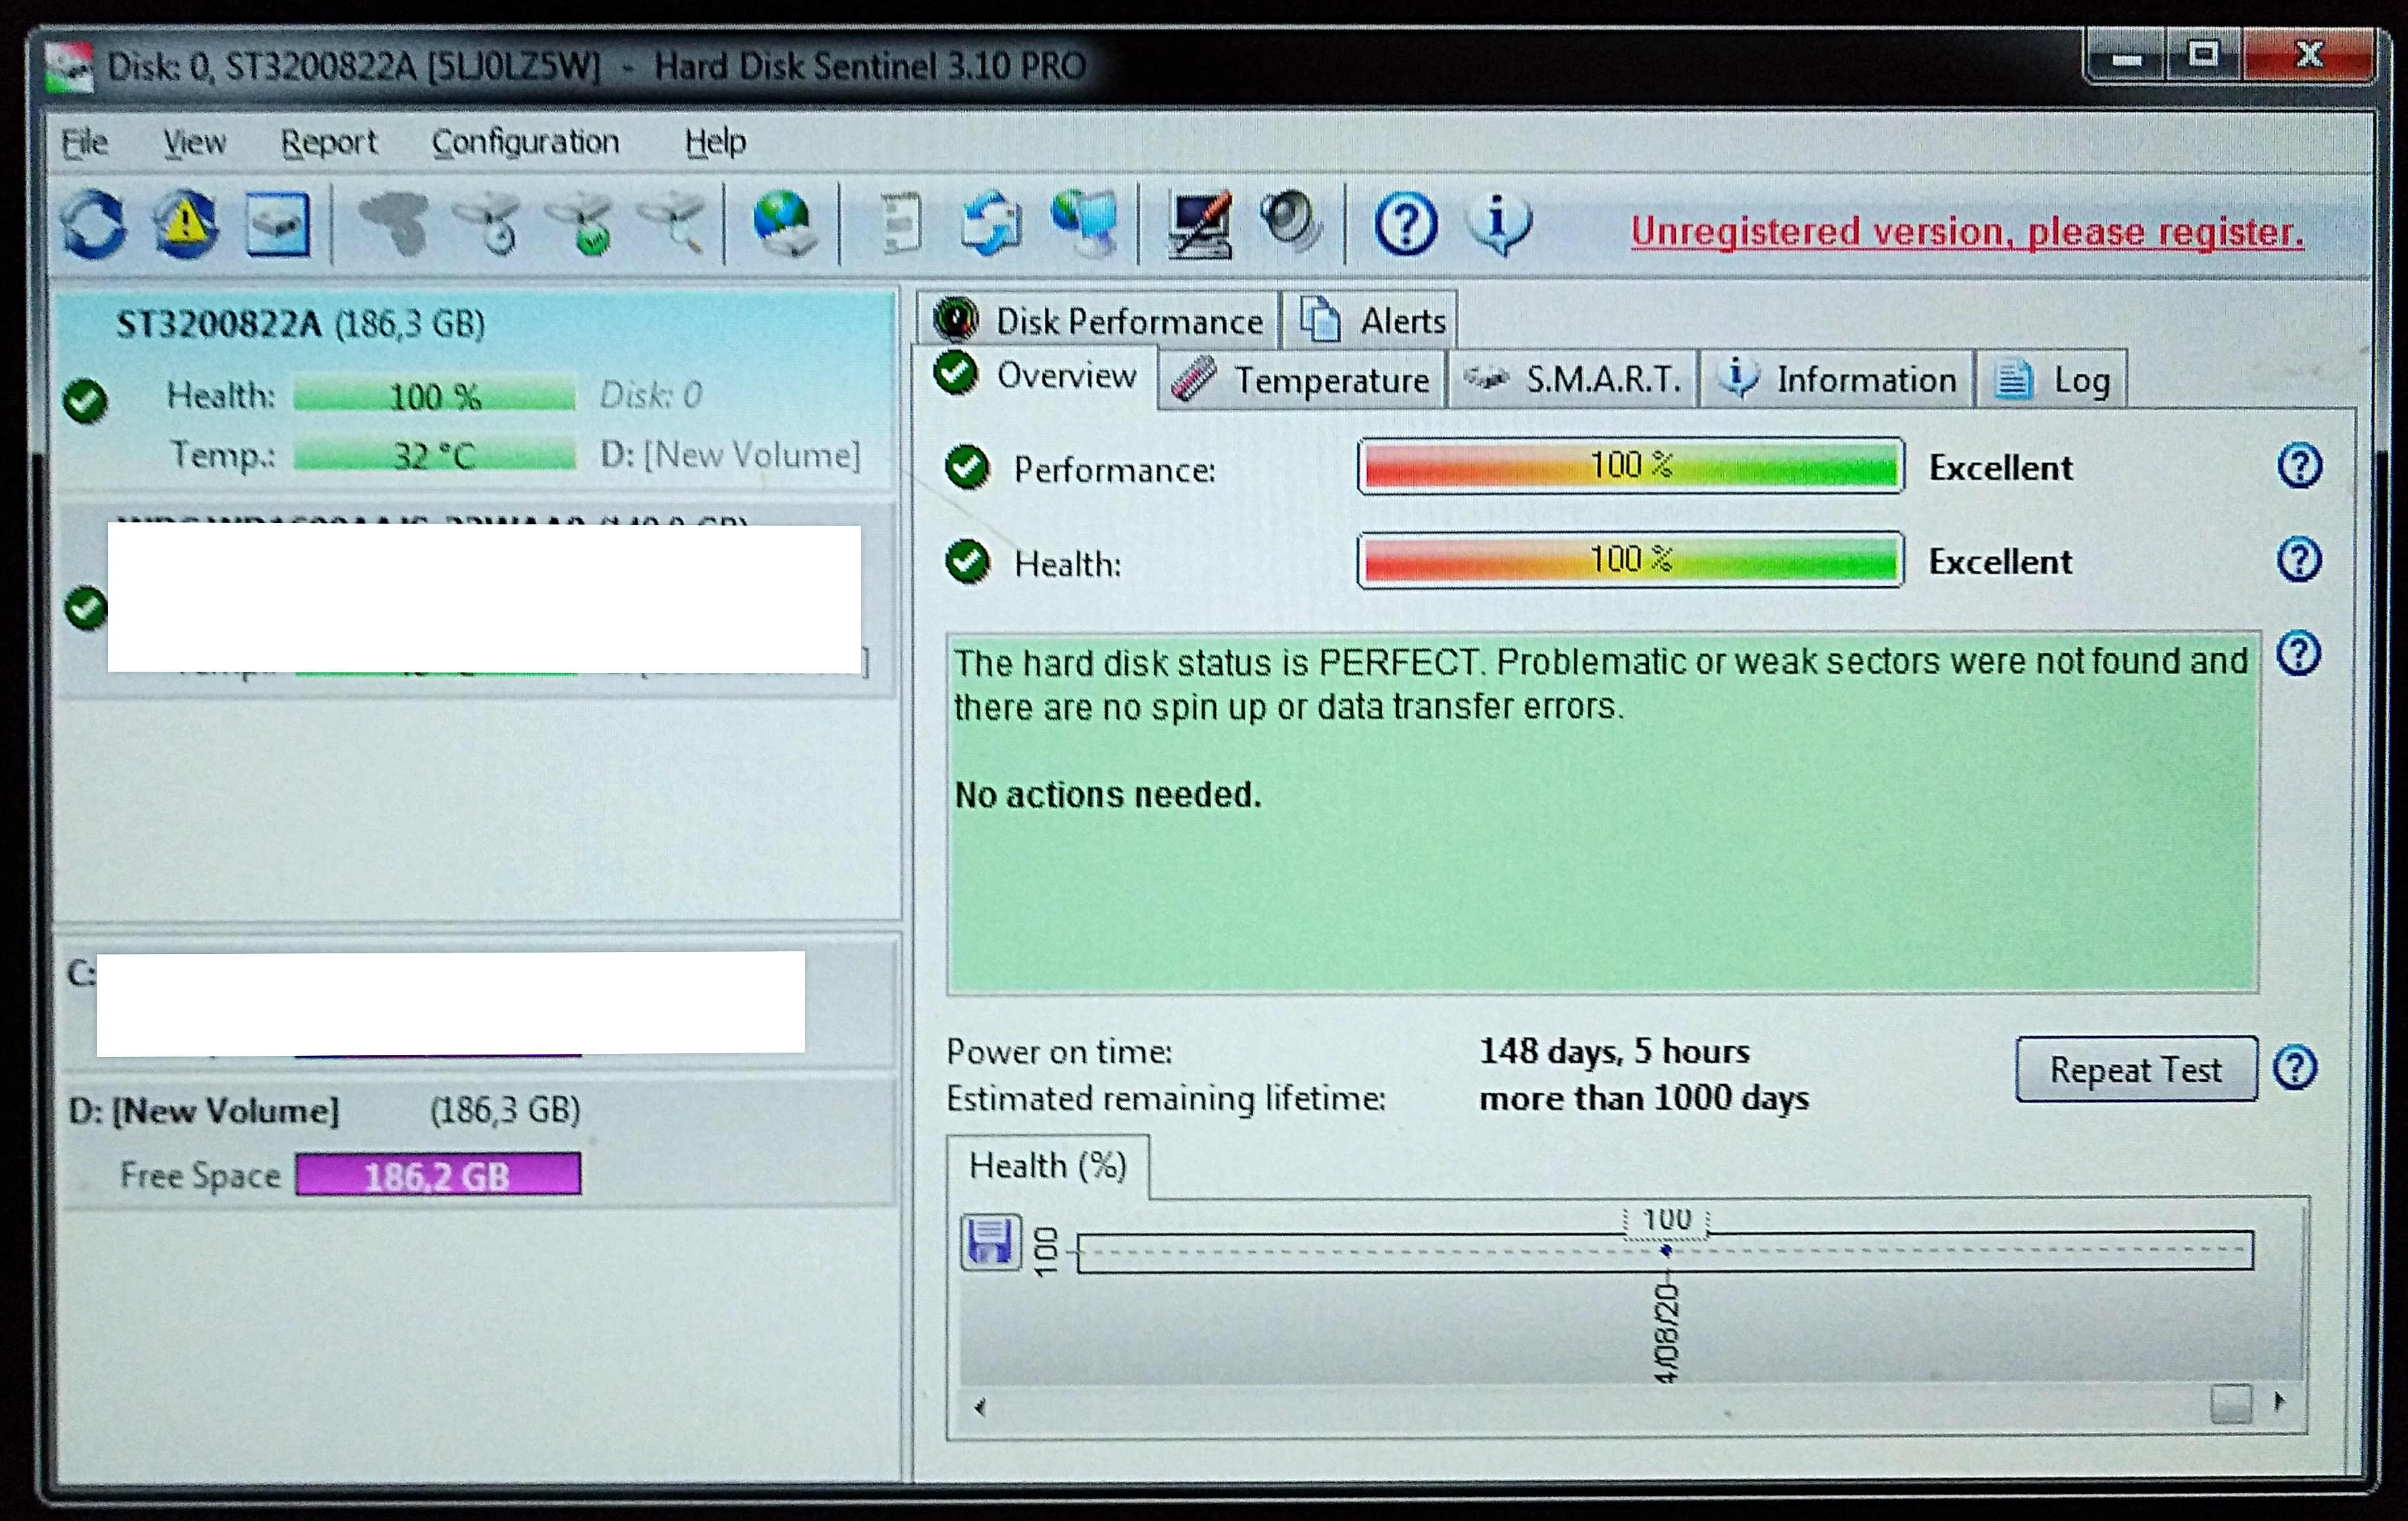The image size is (2408, 1521).
Task: Click the graph scrollbar left arrow
Action: tap(981, 1407)
